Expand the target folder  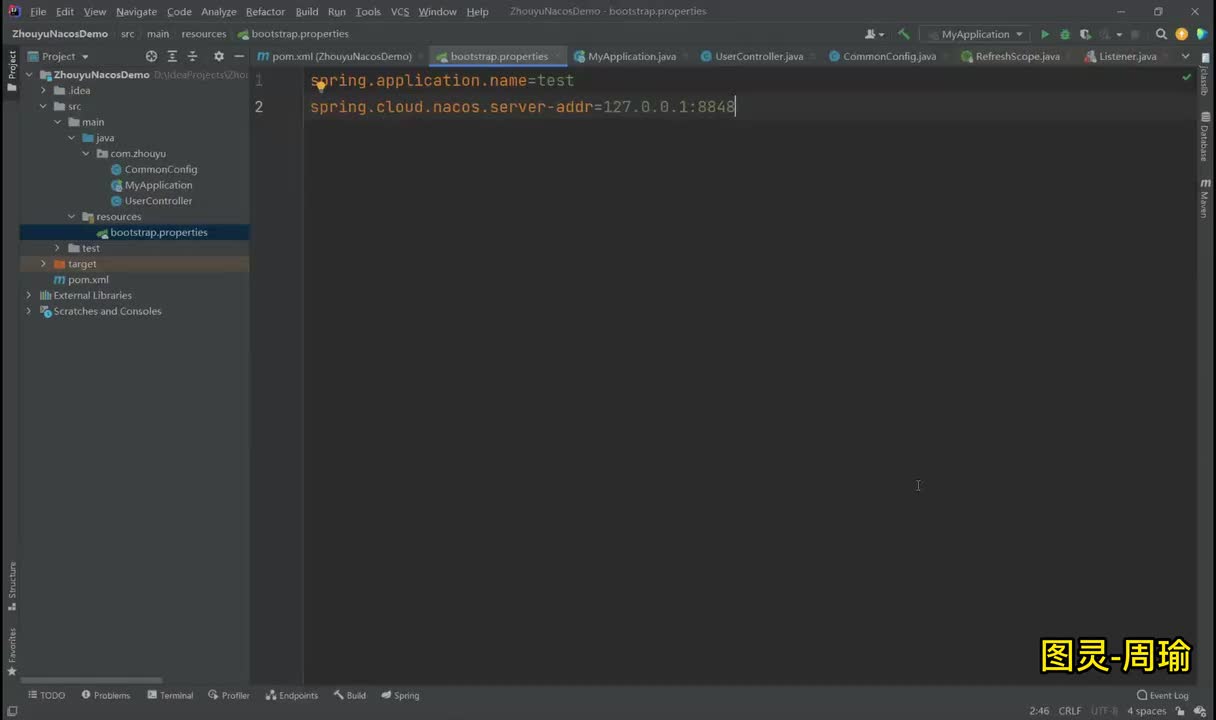[x=43, y=264]
